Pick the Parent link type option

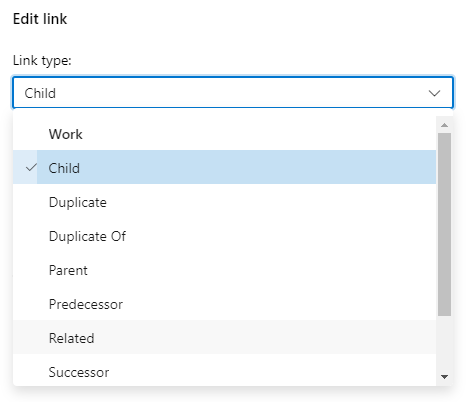click(x=224, y=270)
